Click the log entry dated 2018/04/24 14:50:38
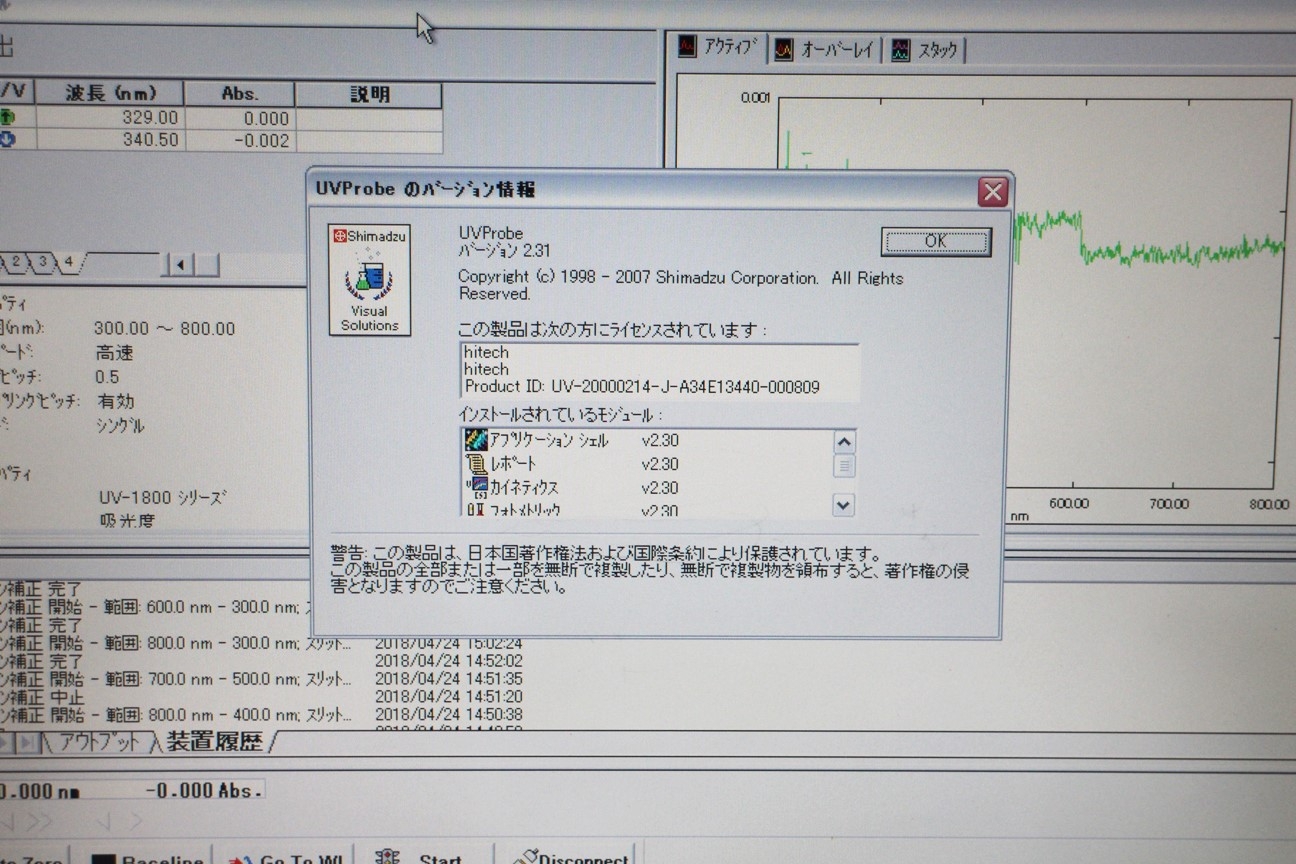1296x864 pixels. (260, 715)
